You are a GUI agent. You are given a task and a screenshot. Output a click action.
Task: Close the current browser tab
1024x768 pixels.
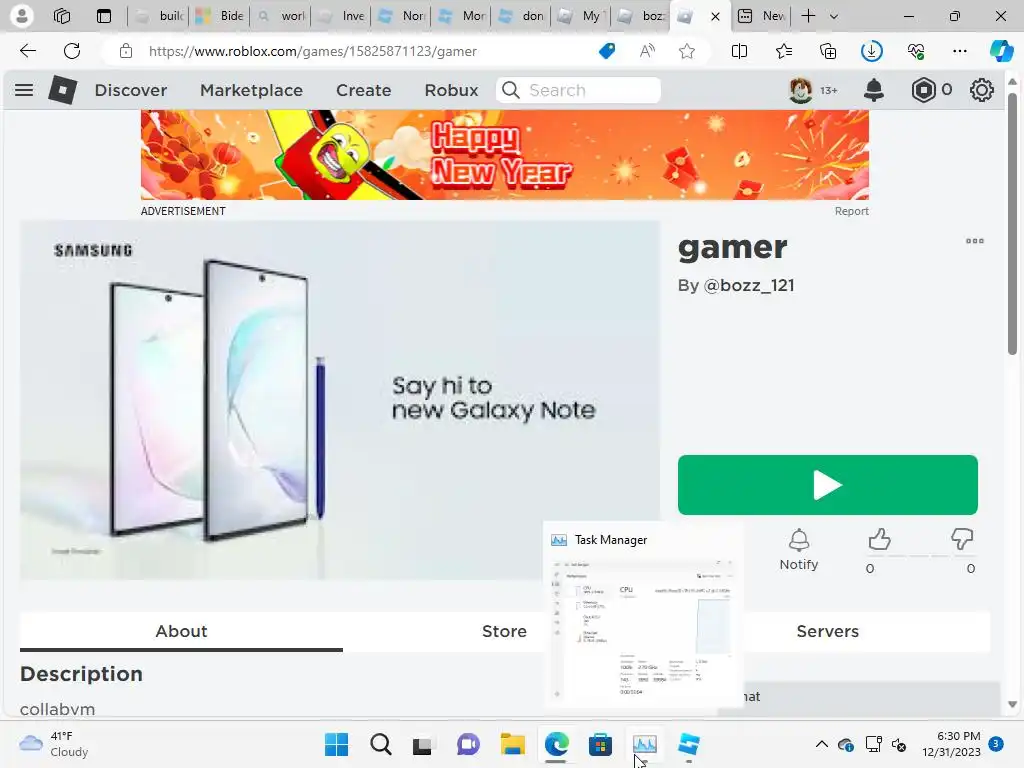click(x=716, y=16)
